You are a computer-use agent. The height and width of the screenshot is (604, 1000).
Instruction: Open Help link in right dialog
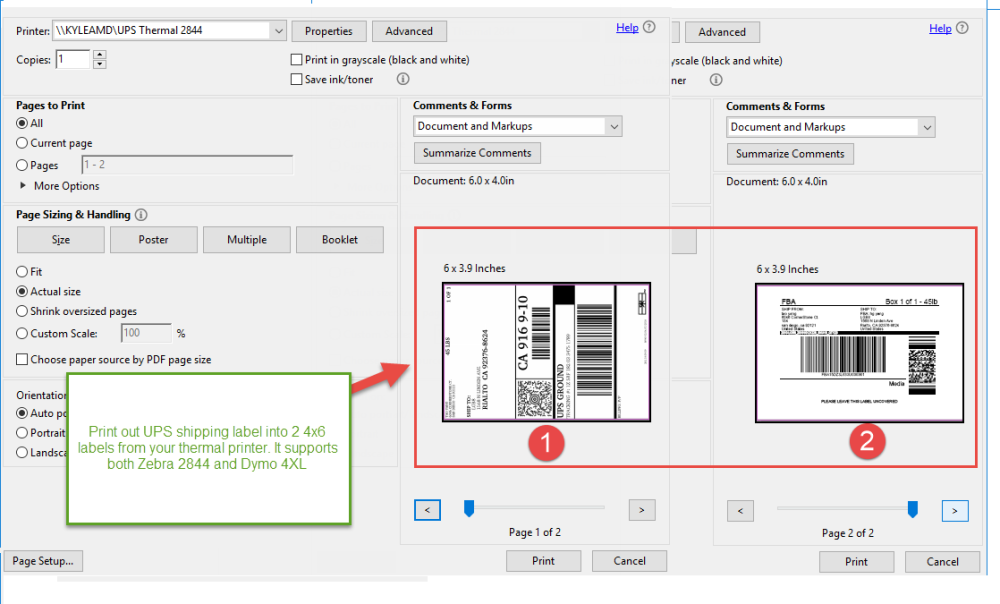tap(940, 28)
